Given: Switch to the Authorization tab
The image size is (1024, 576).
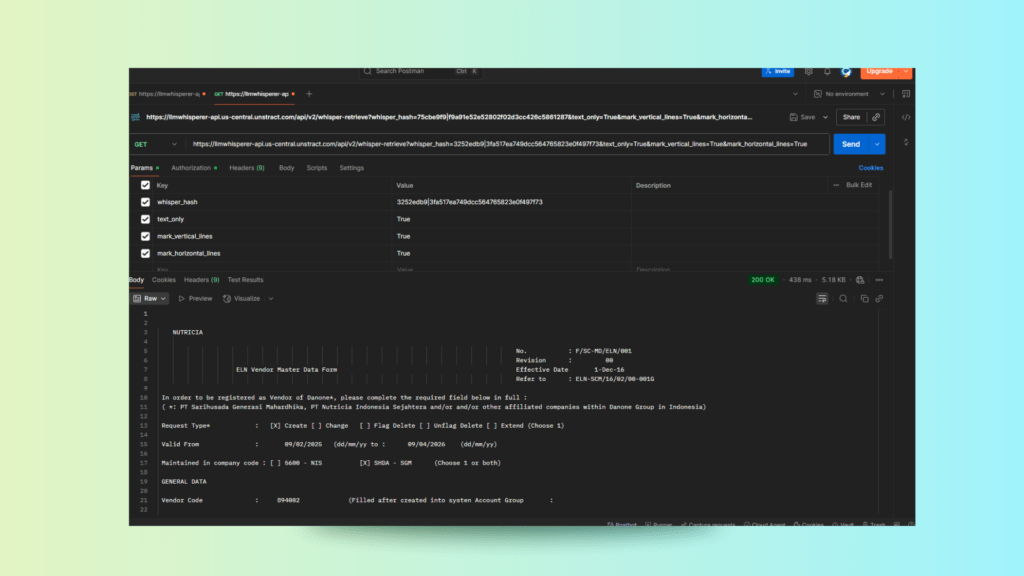Looking at the screenshot, I should point(192,168).
